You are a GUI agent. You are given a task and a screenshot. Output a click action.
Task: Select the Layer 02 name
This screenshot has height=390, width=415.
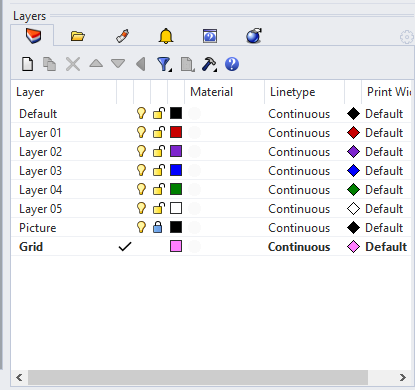(x=40, y=152)
